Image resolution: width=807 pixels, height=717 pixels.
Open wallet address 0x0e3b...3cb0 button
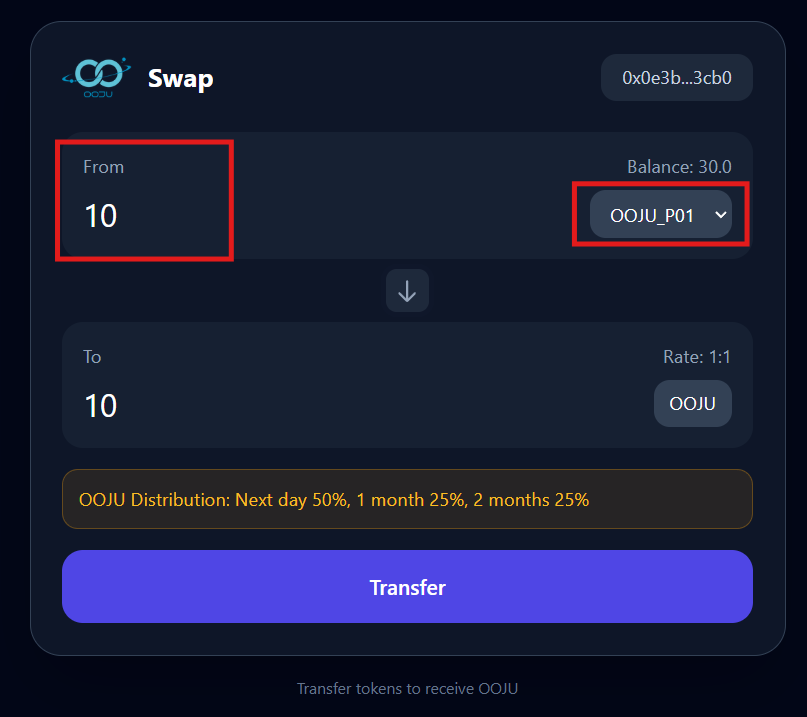coord(676,78)
